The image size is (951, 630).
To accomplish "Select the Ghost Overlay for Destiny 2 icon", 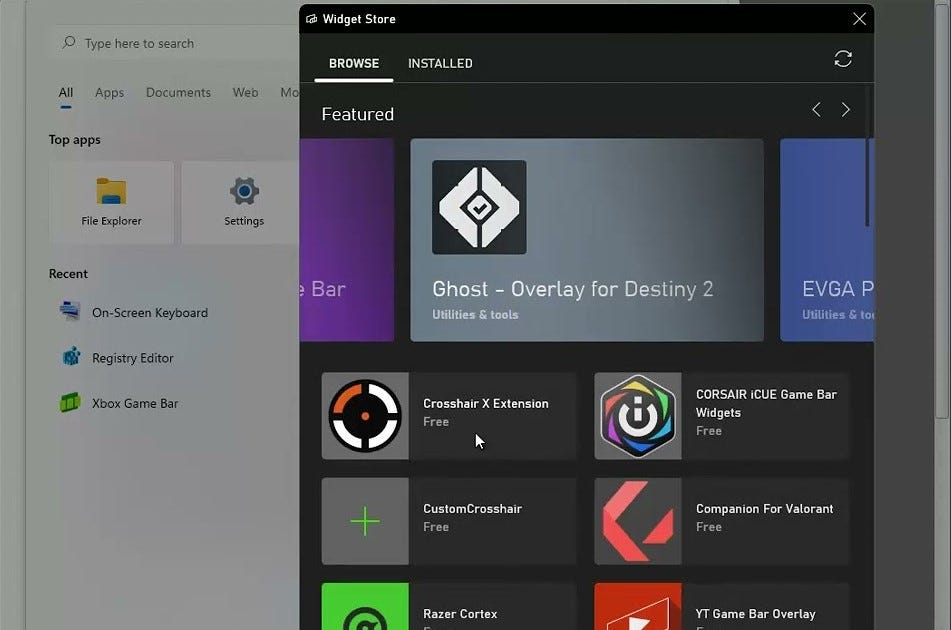I will pyautogui.click(x=479, y=207).
